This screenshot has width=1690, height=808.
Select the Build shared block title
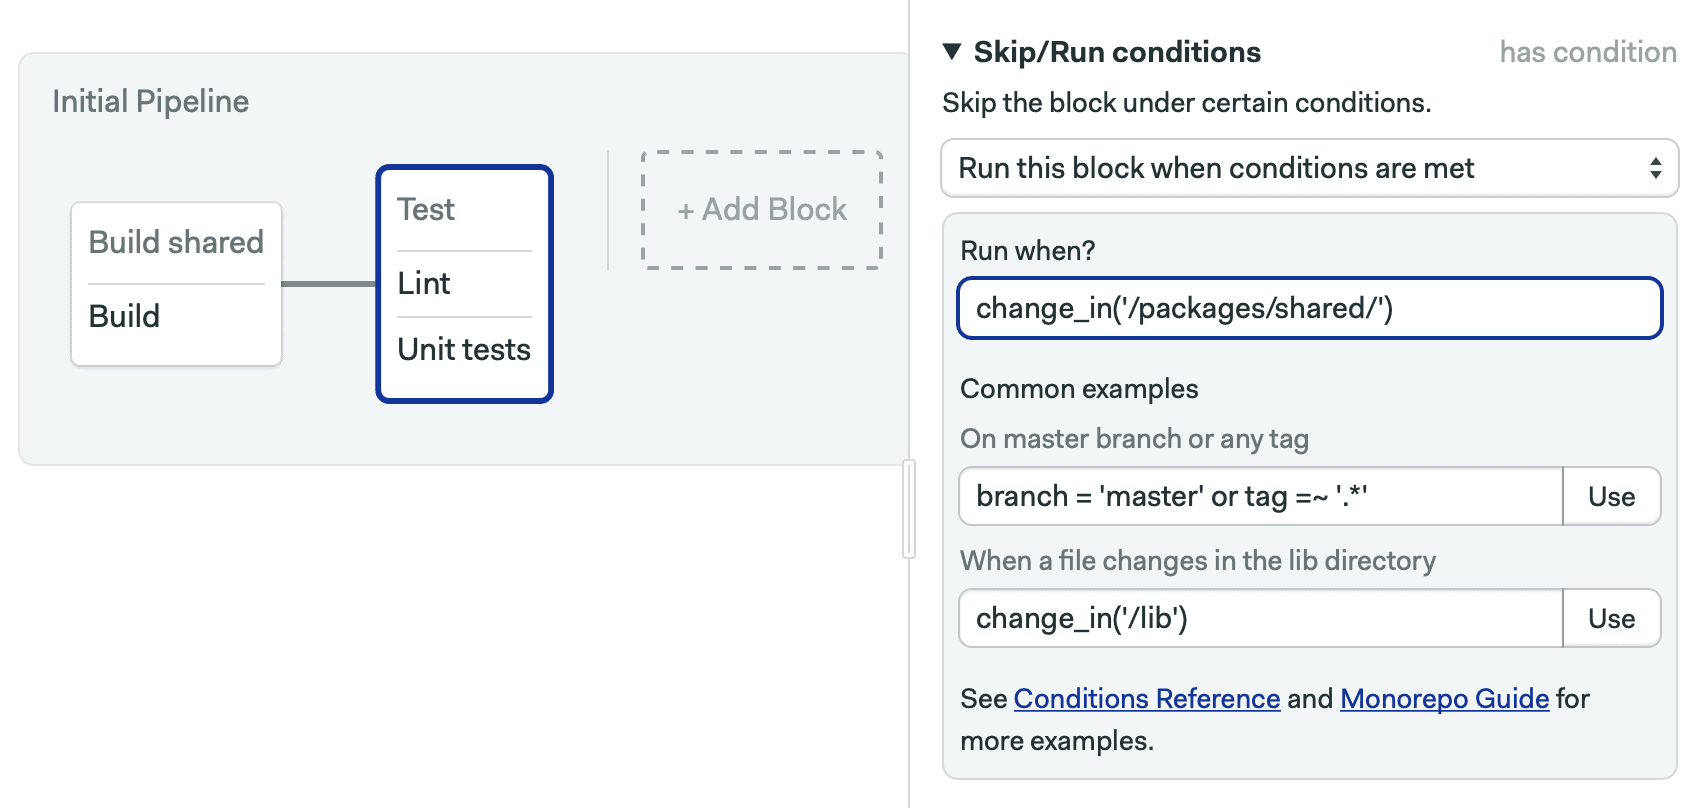tap(176, 242)
